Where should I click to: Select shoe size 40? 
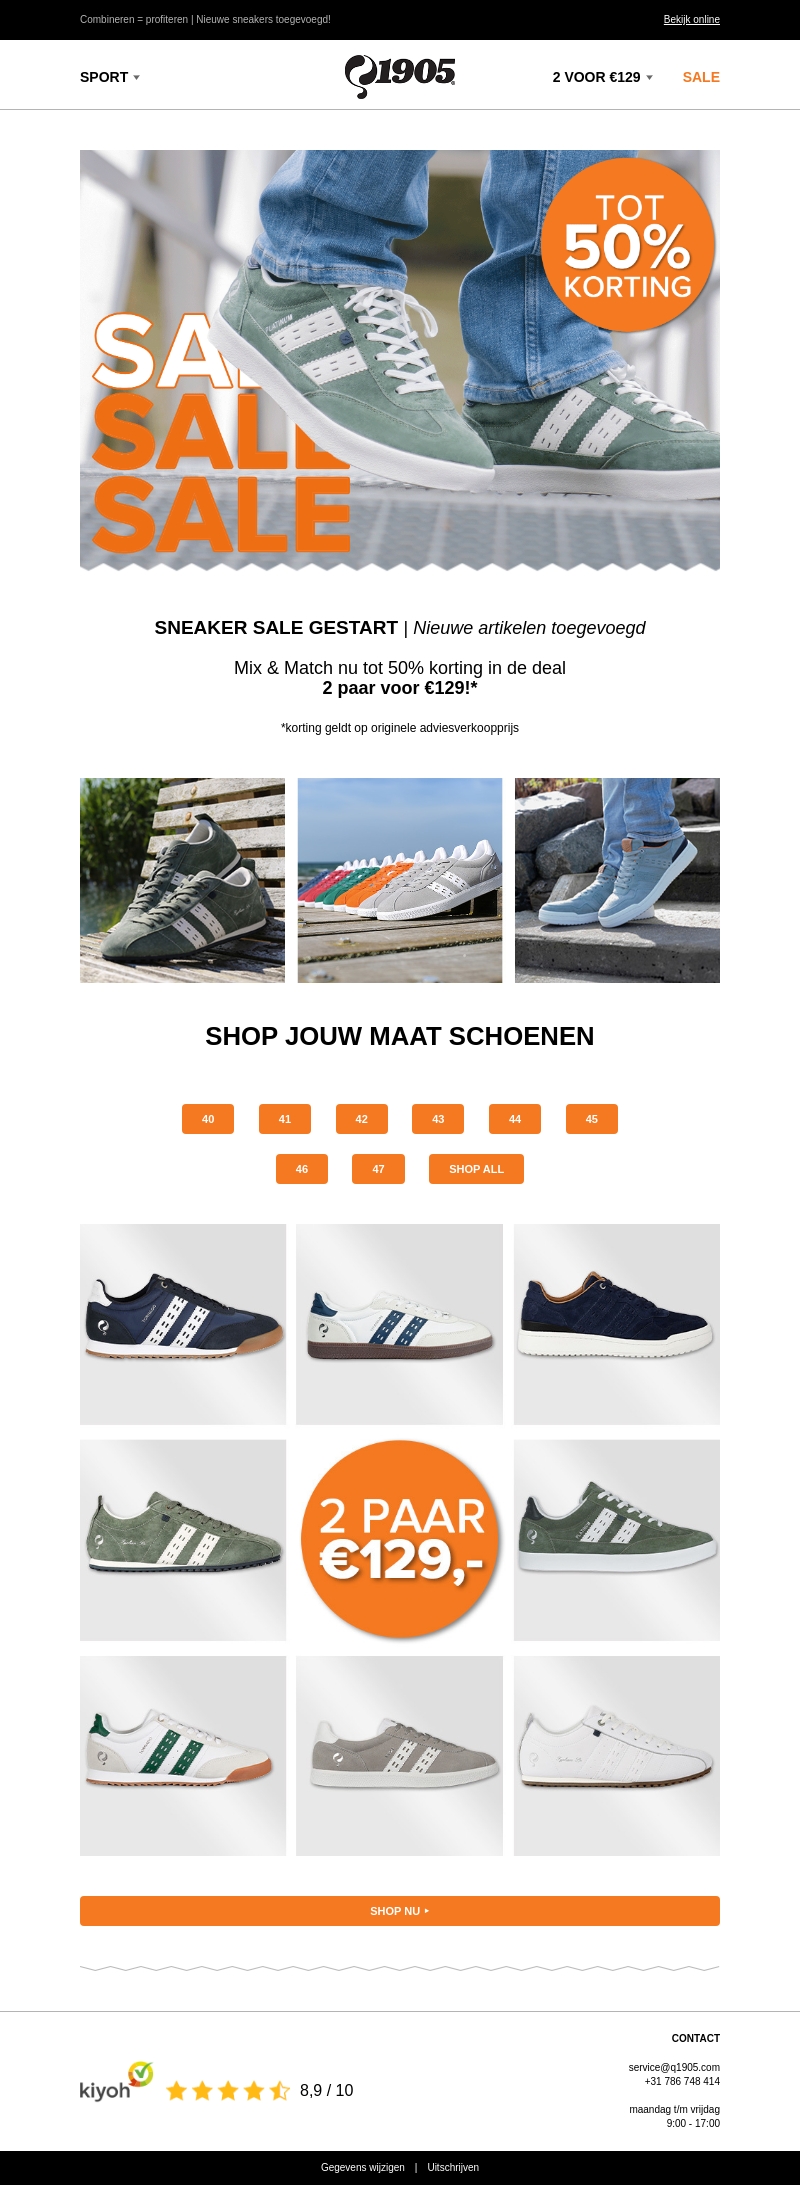pos(208,1119)
